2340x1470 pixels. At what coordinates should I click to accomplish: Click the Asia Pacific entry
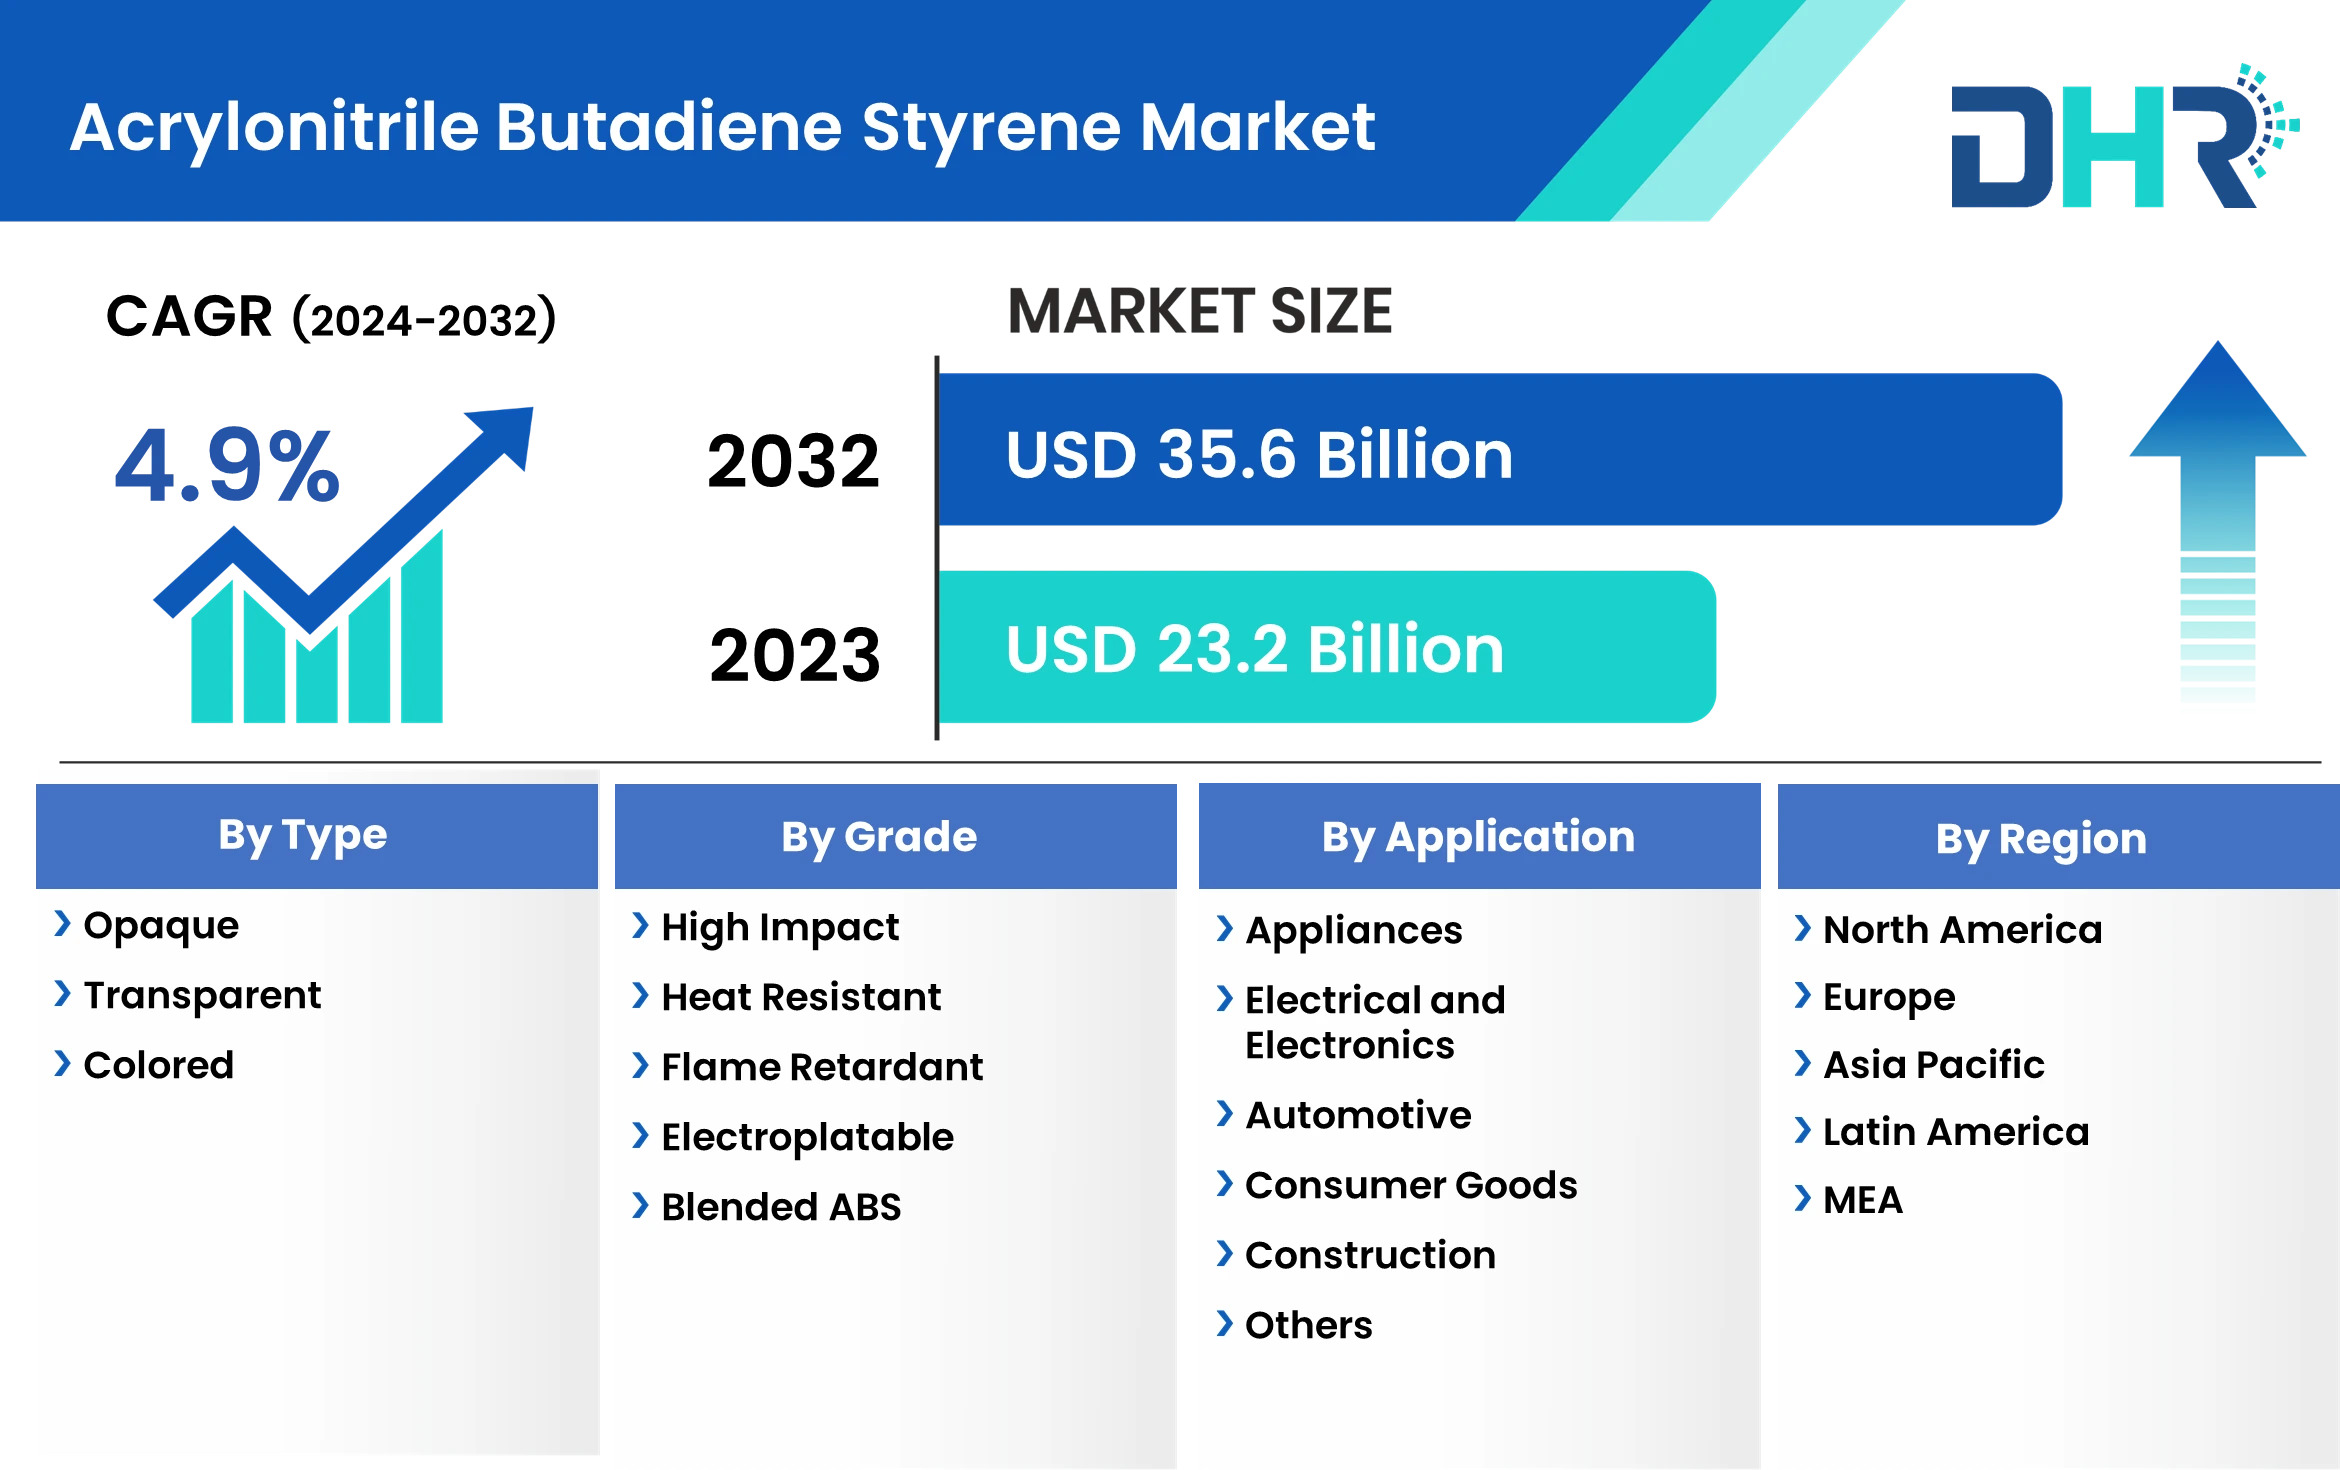(1933, 1064)
